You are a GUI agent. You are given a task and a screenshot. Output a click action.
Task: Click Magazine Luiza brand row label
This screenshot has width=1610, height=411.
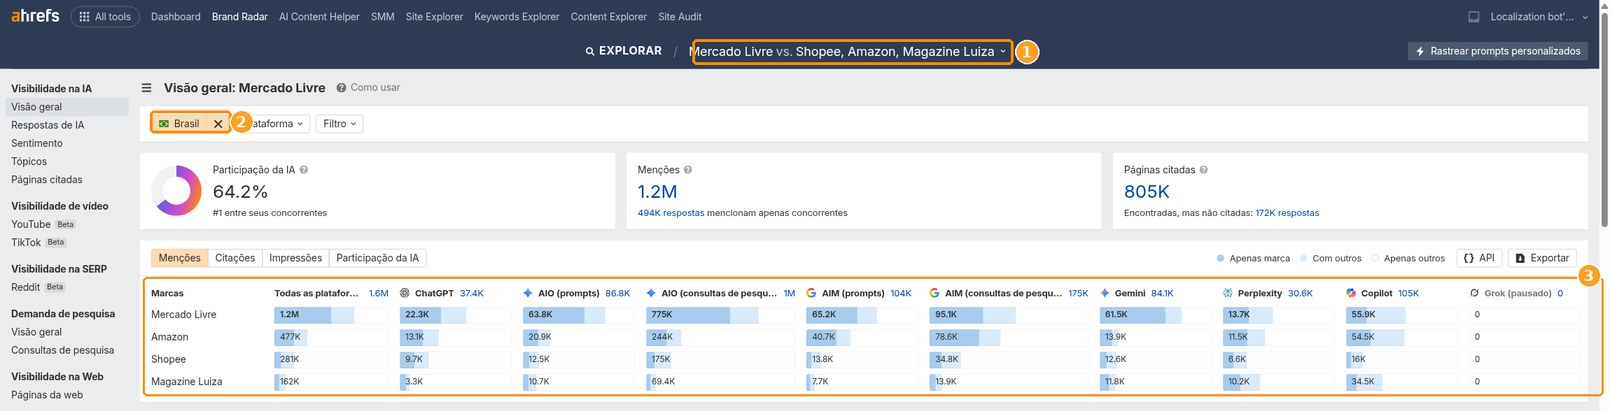(x=187, y=382)
